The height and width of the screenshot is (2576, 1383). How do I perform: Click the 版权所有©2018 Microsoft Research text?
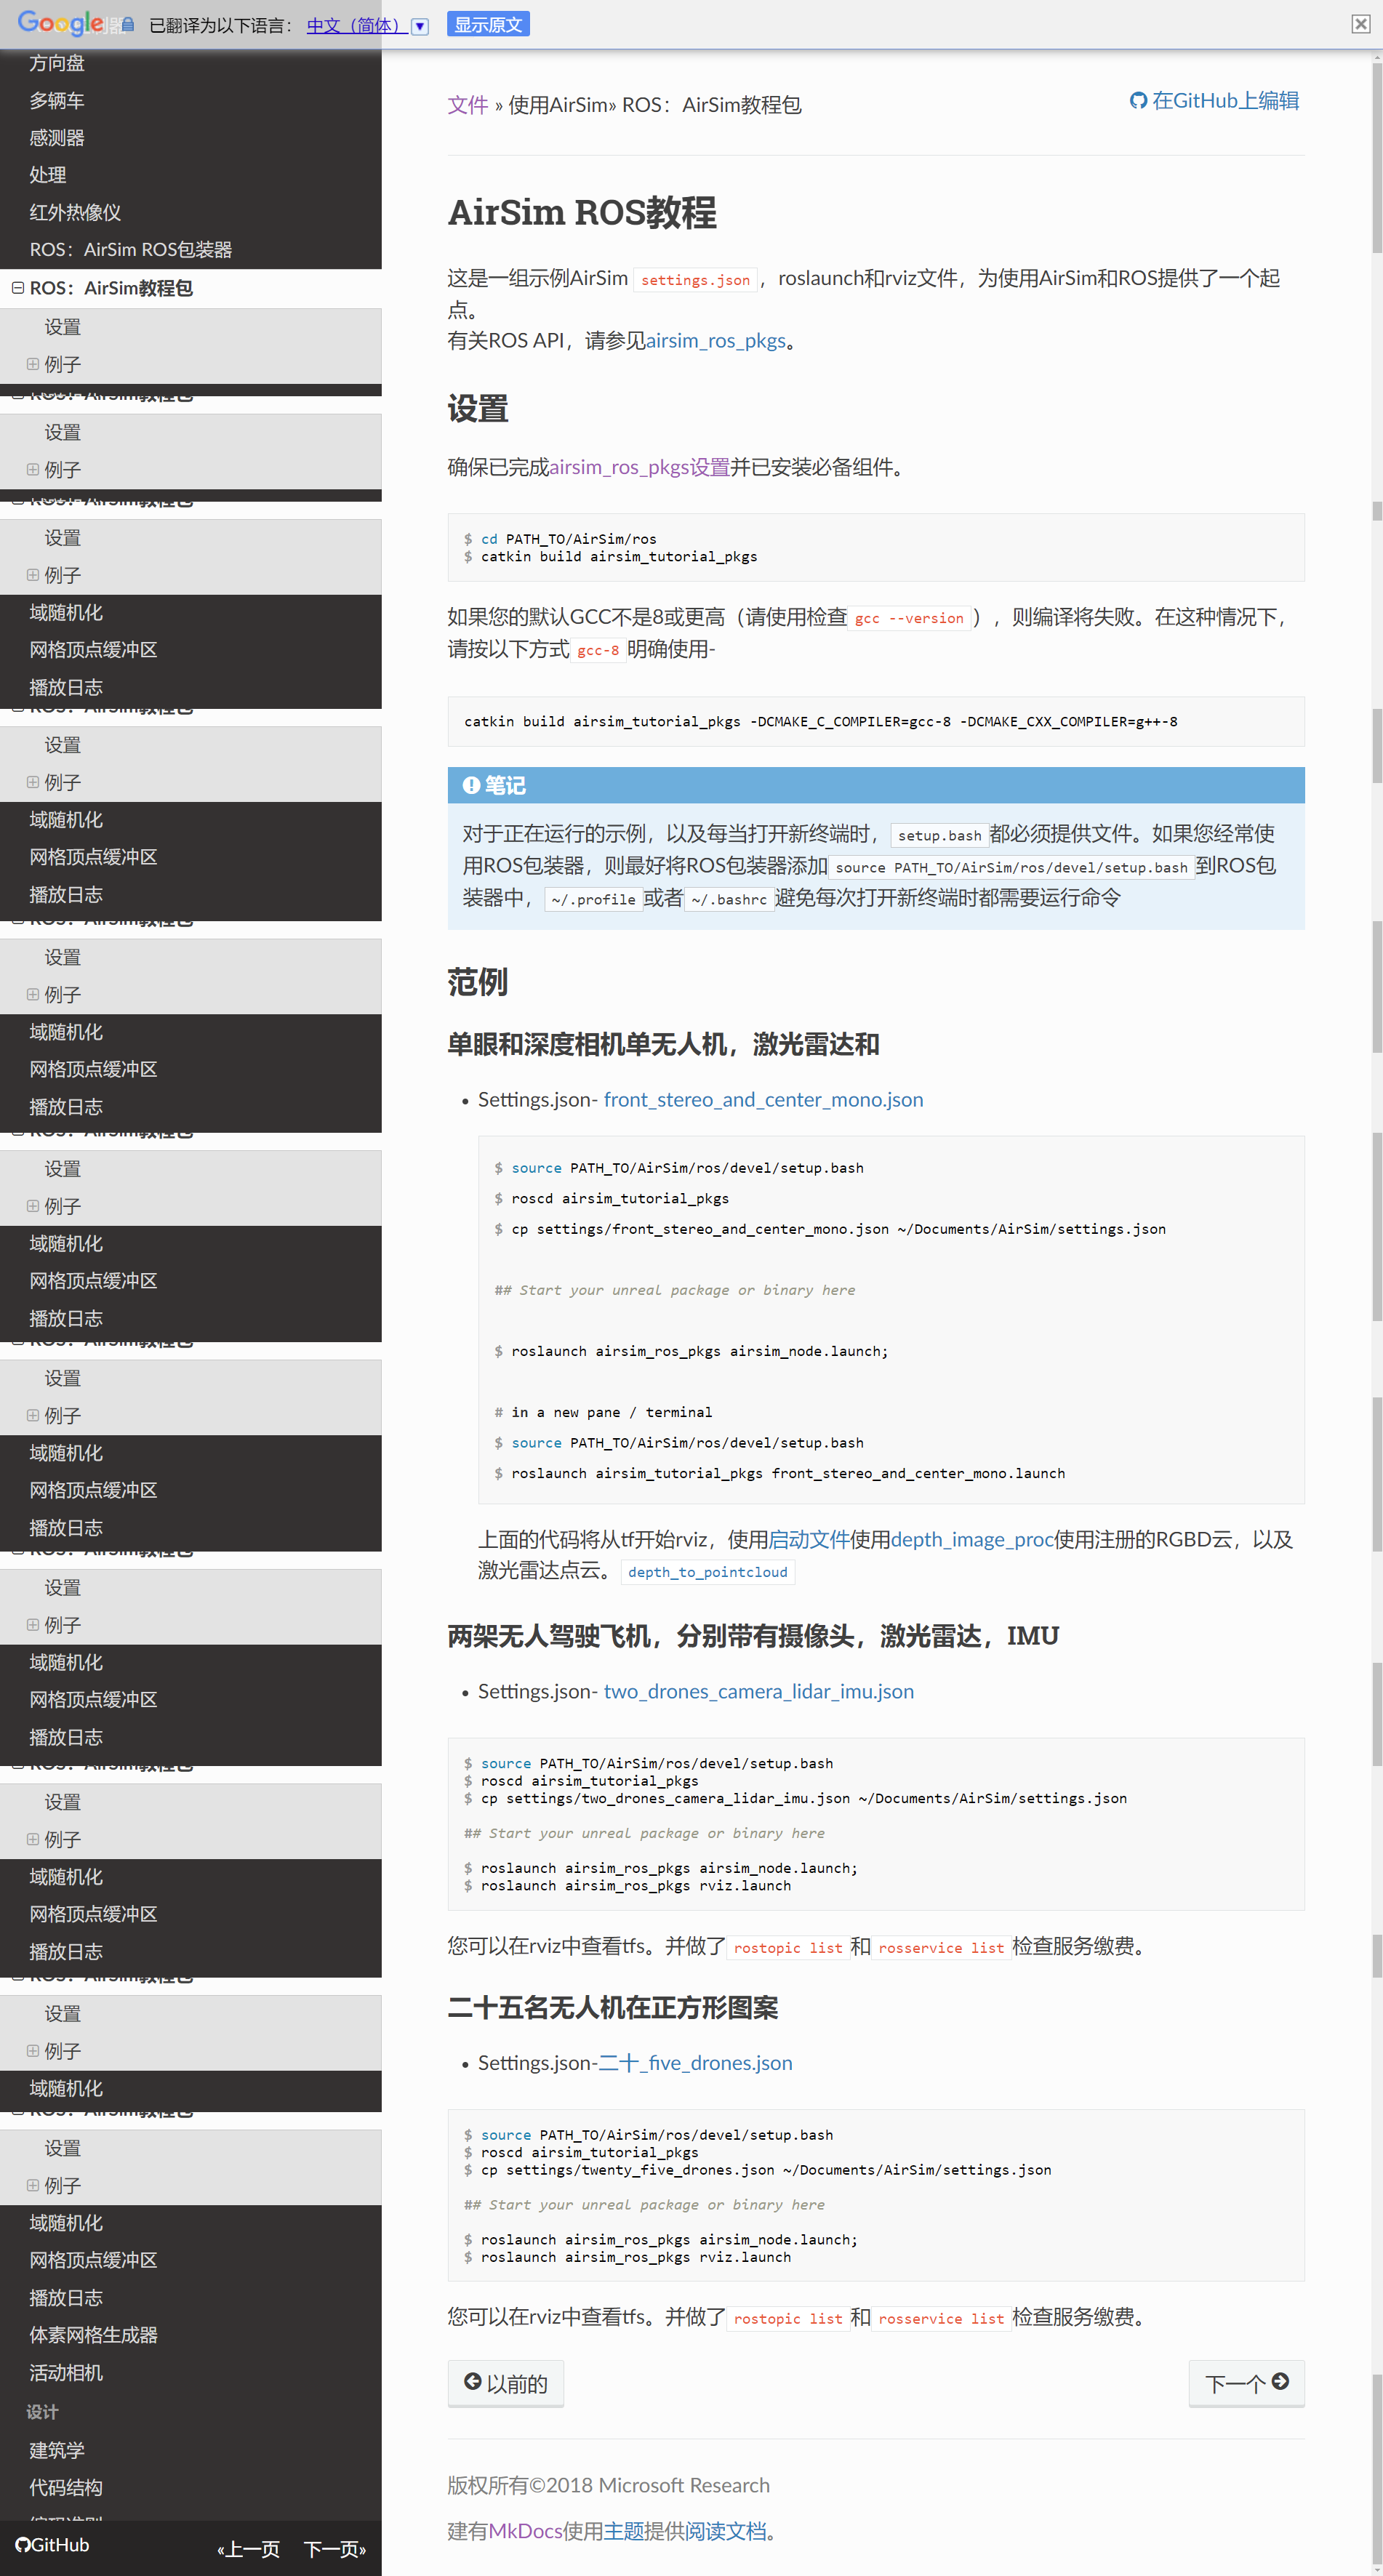608,2486
